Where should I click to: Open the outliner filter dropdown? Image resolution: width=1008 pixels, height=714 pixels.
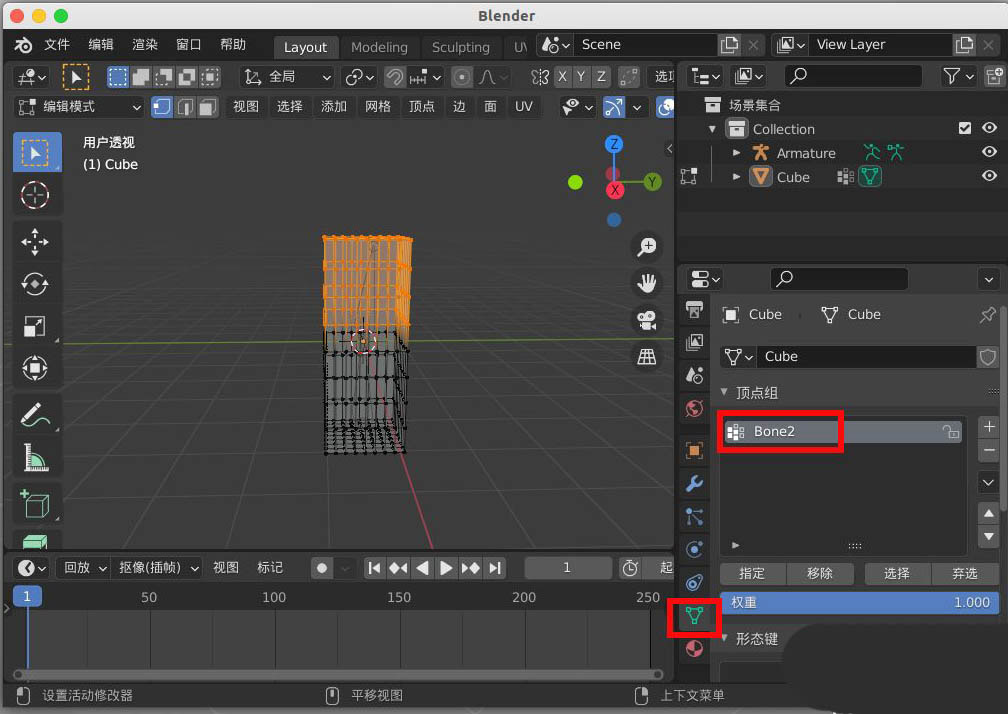coord(958,76)
